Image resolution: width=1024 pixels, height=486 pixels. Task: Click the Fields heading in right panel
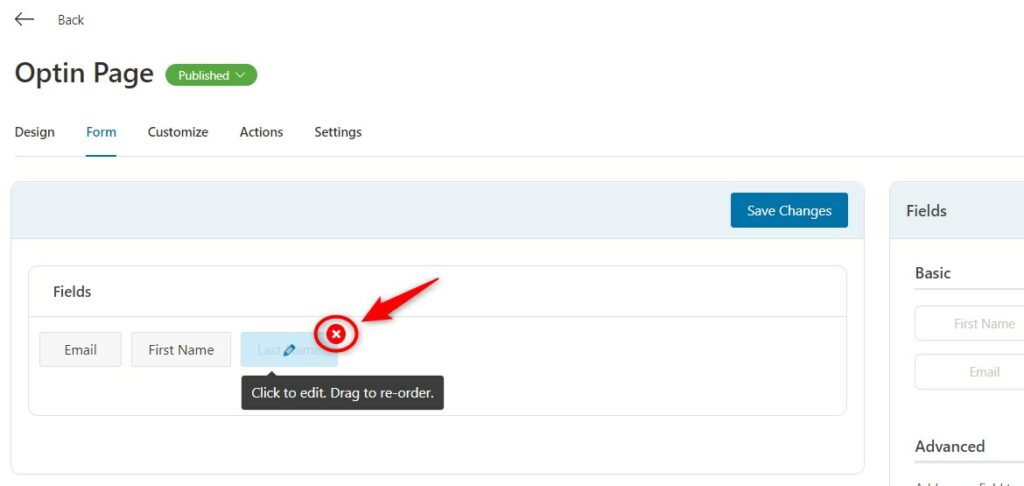pyautogui.click(x=926, y=211)
